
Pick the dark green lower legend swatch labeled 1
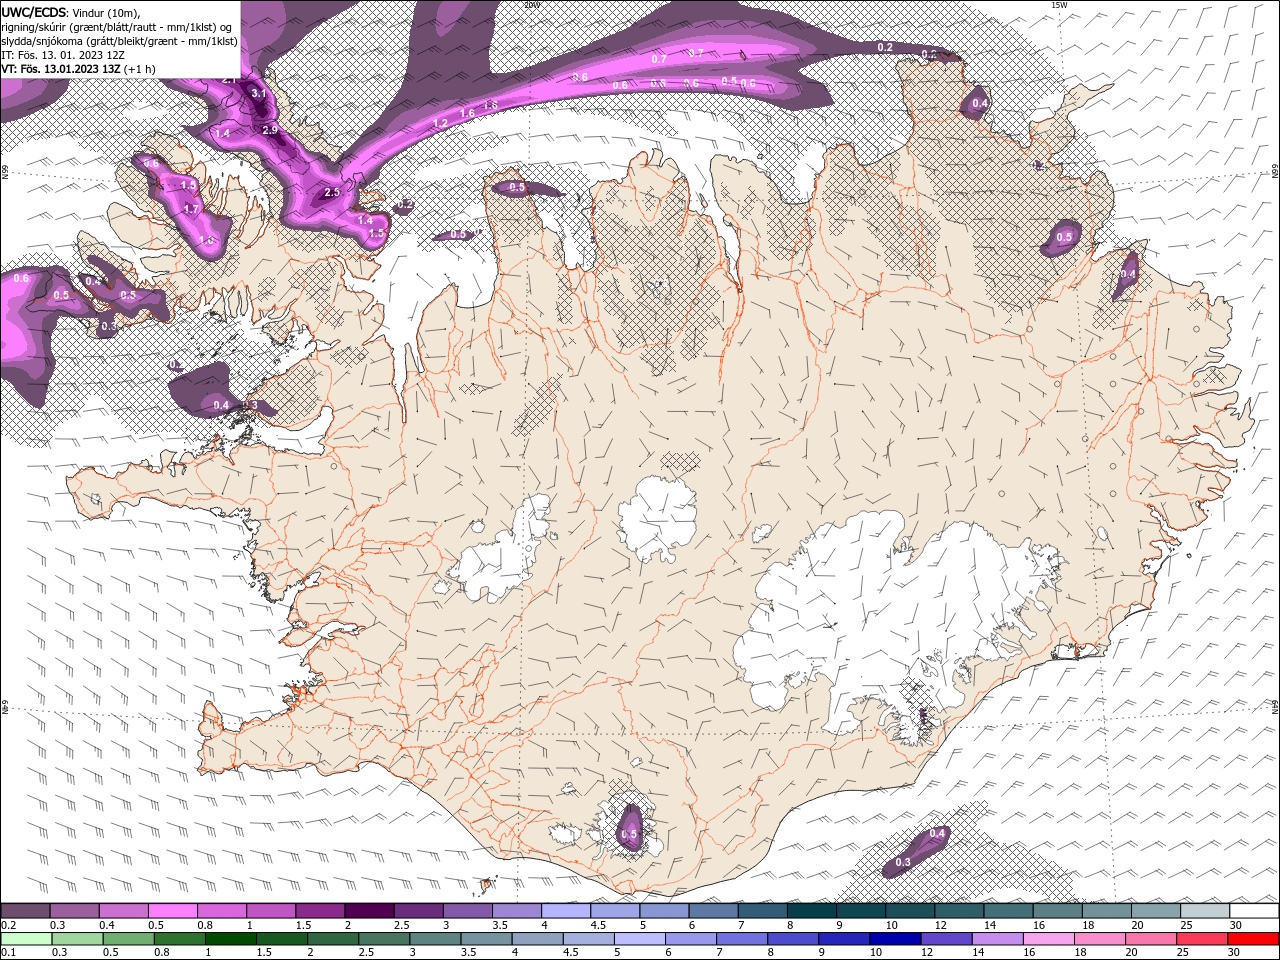pos(230,939)
